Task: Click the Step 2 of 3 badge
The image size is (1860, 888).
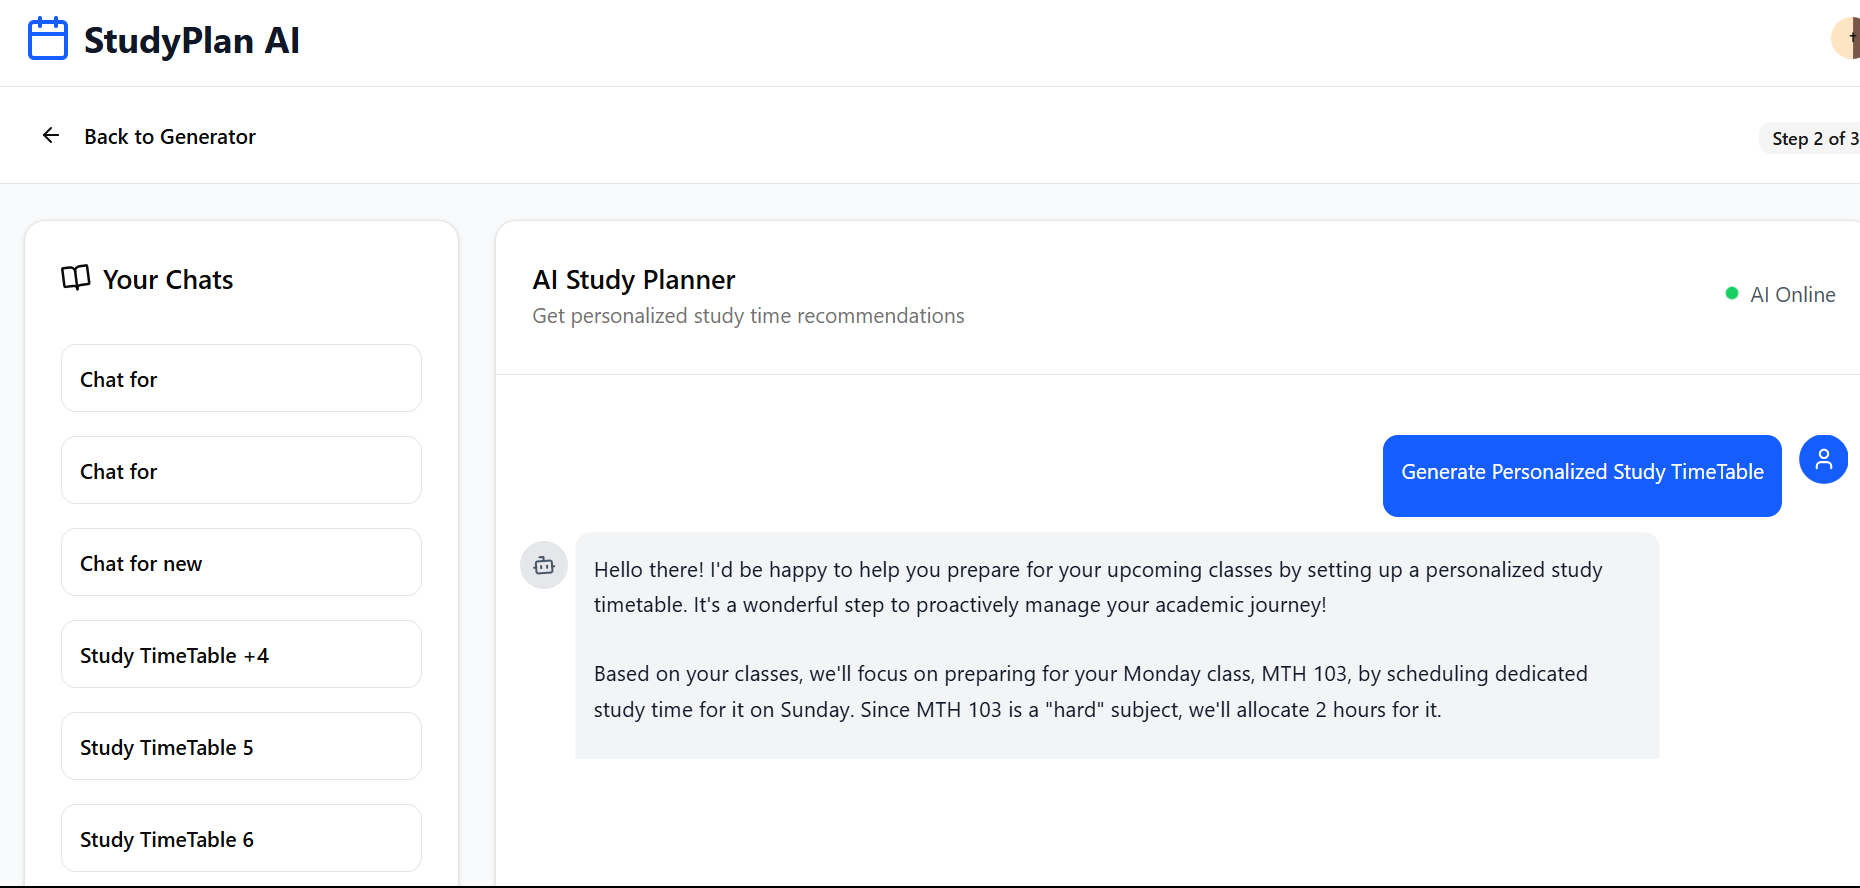Action: [x=1813, y=139]
